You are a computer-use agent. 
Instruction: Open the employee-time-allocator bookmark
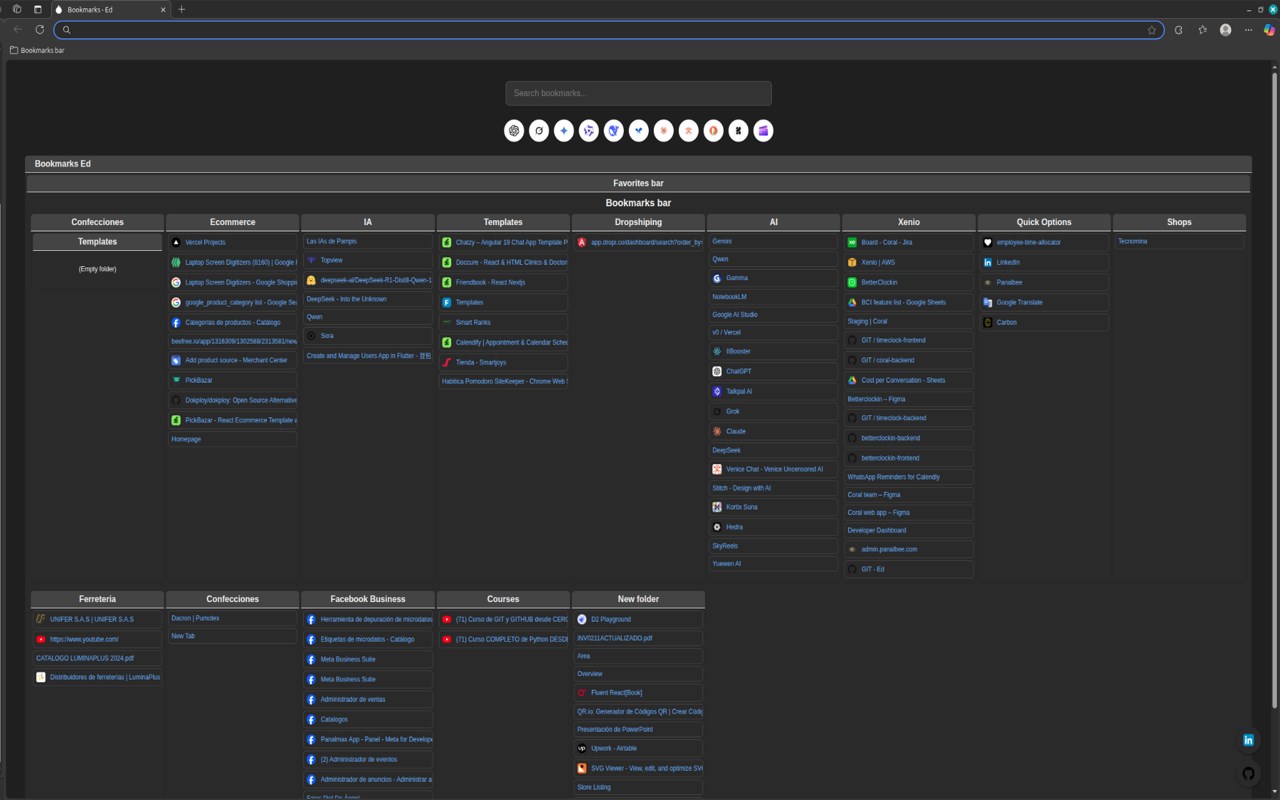coord(1044,242)
